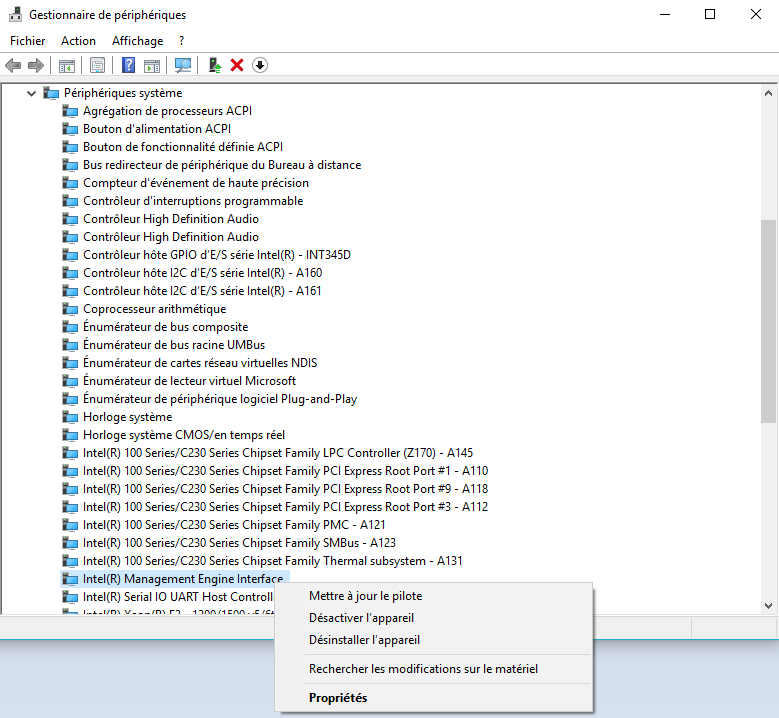Screen dimensions: 779x718
Task: Choose Mettre à jour le pilote
Action: (x=365, y=596)
